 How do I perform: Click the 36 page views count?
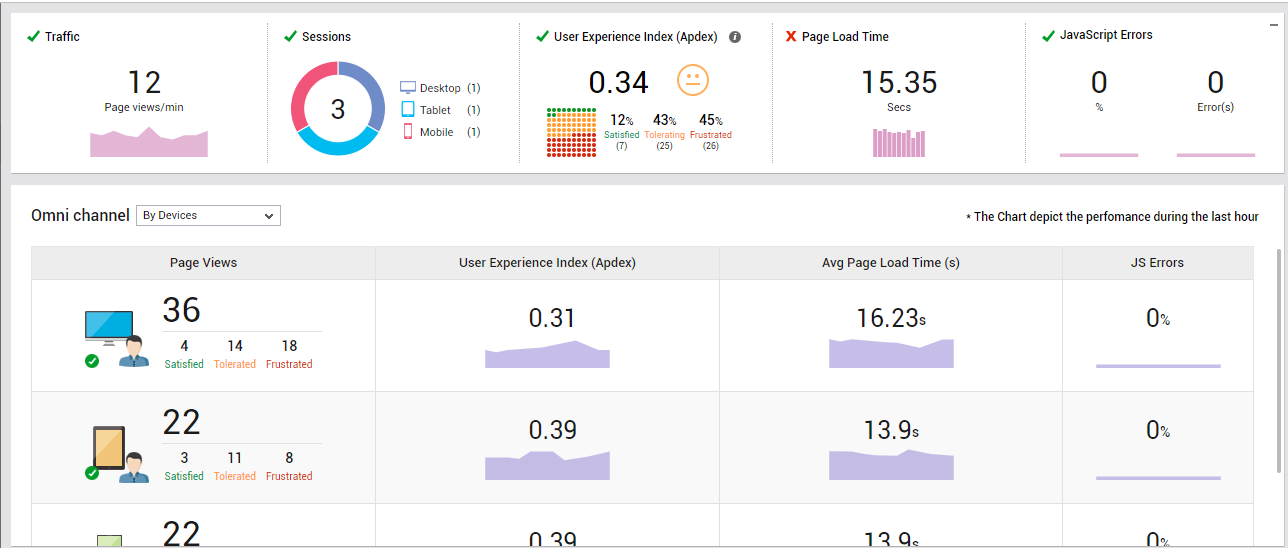coord(182,310)
